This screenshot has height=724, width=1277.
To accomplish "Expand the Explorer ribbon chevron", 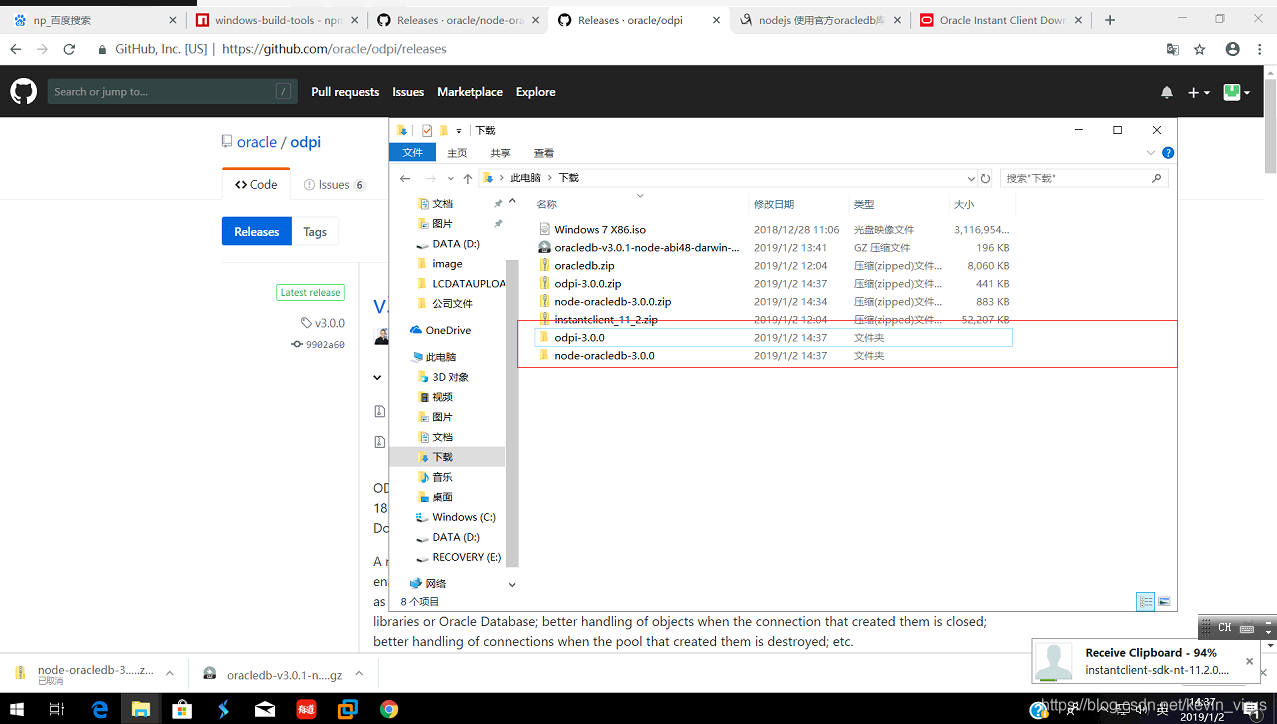I will 1150,153.
